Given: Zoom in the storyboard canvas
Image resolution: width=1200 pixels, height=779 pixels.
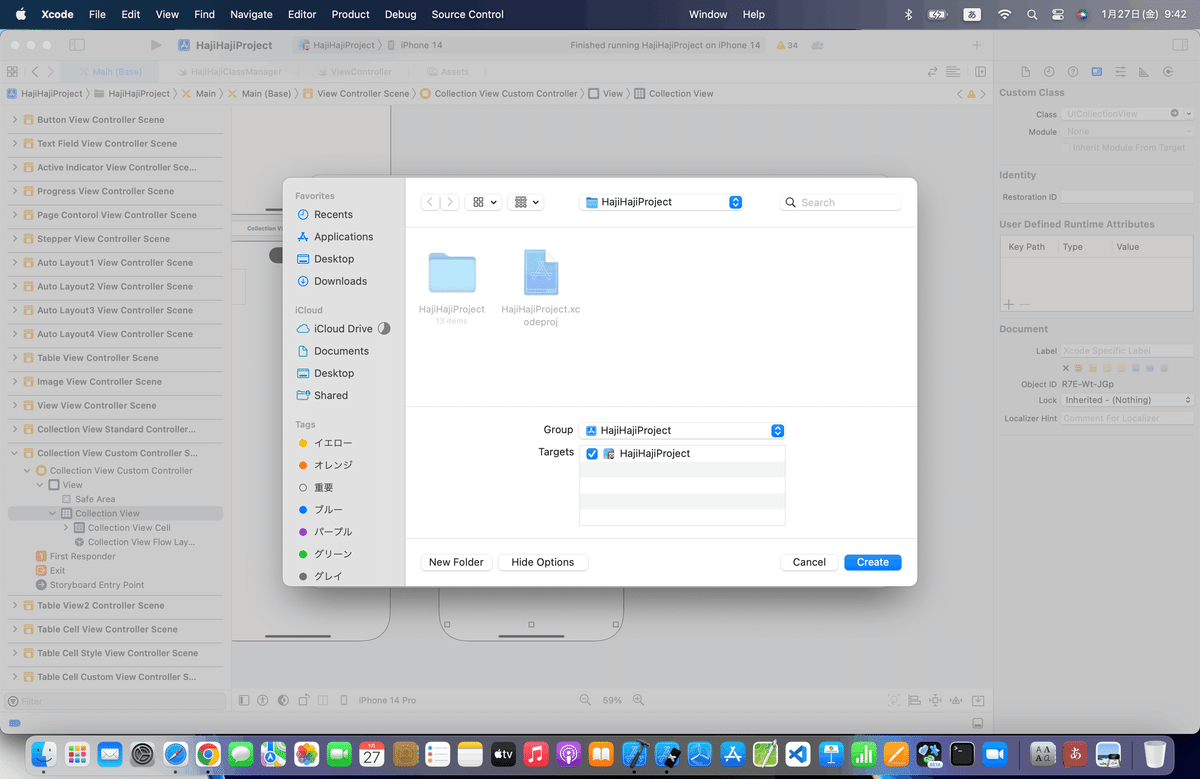Looking at the screenshot, I should pos(638,701).
